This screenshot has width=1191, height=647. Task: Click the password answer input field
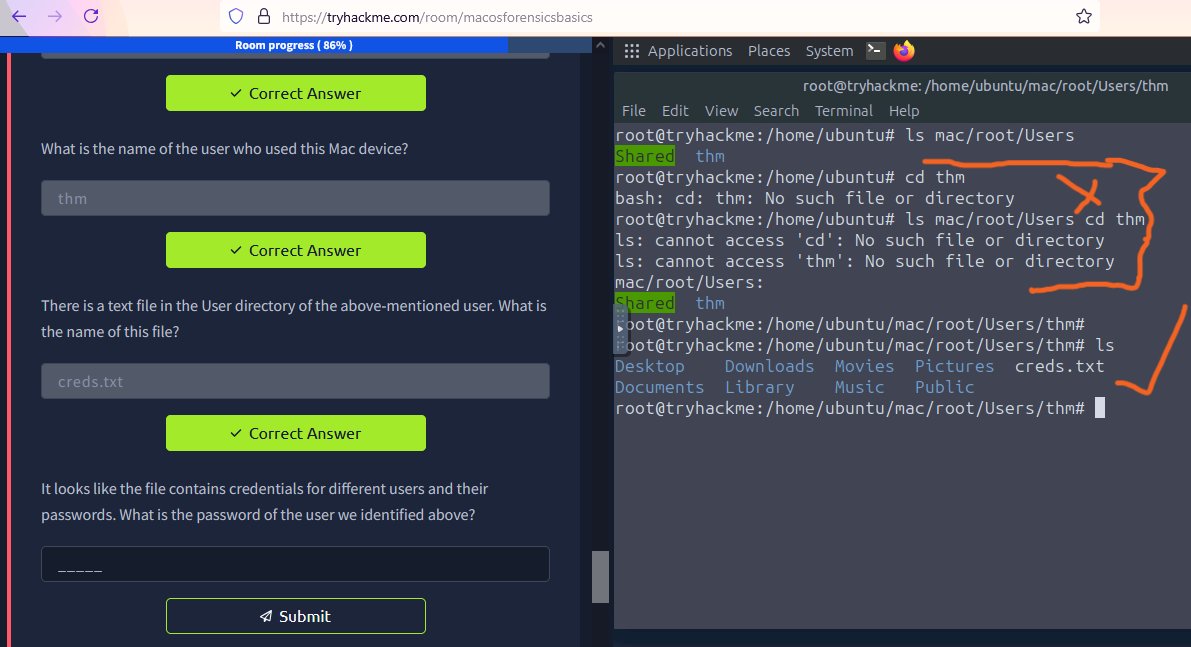(295, 564)
